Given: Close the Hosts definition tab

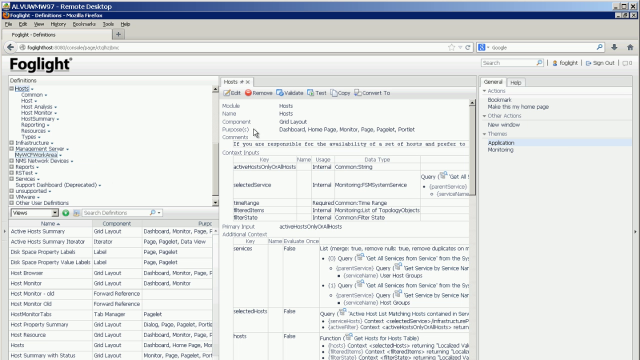Looking at the screenshot, I should (248, 82).
